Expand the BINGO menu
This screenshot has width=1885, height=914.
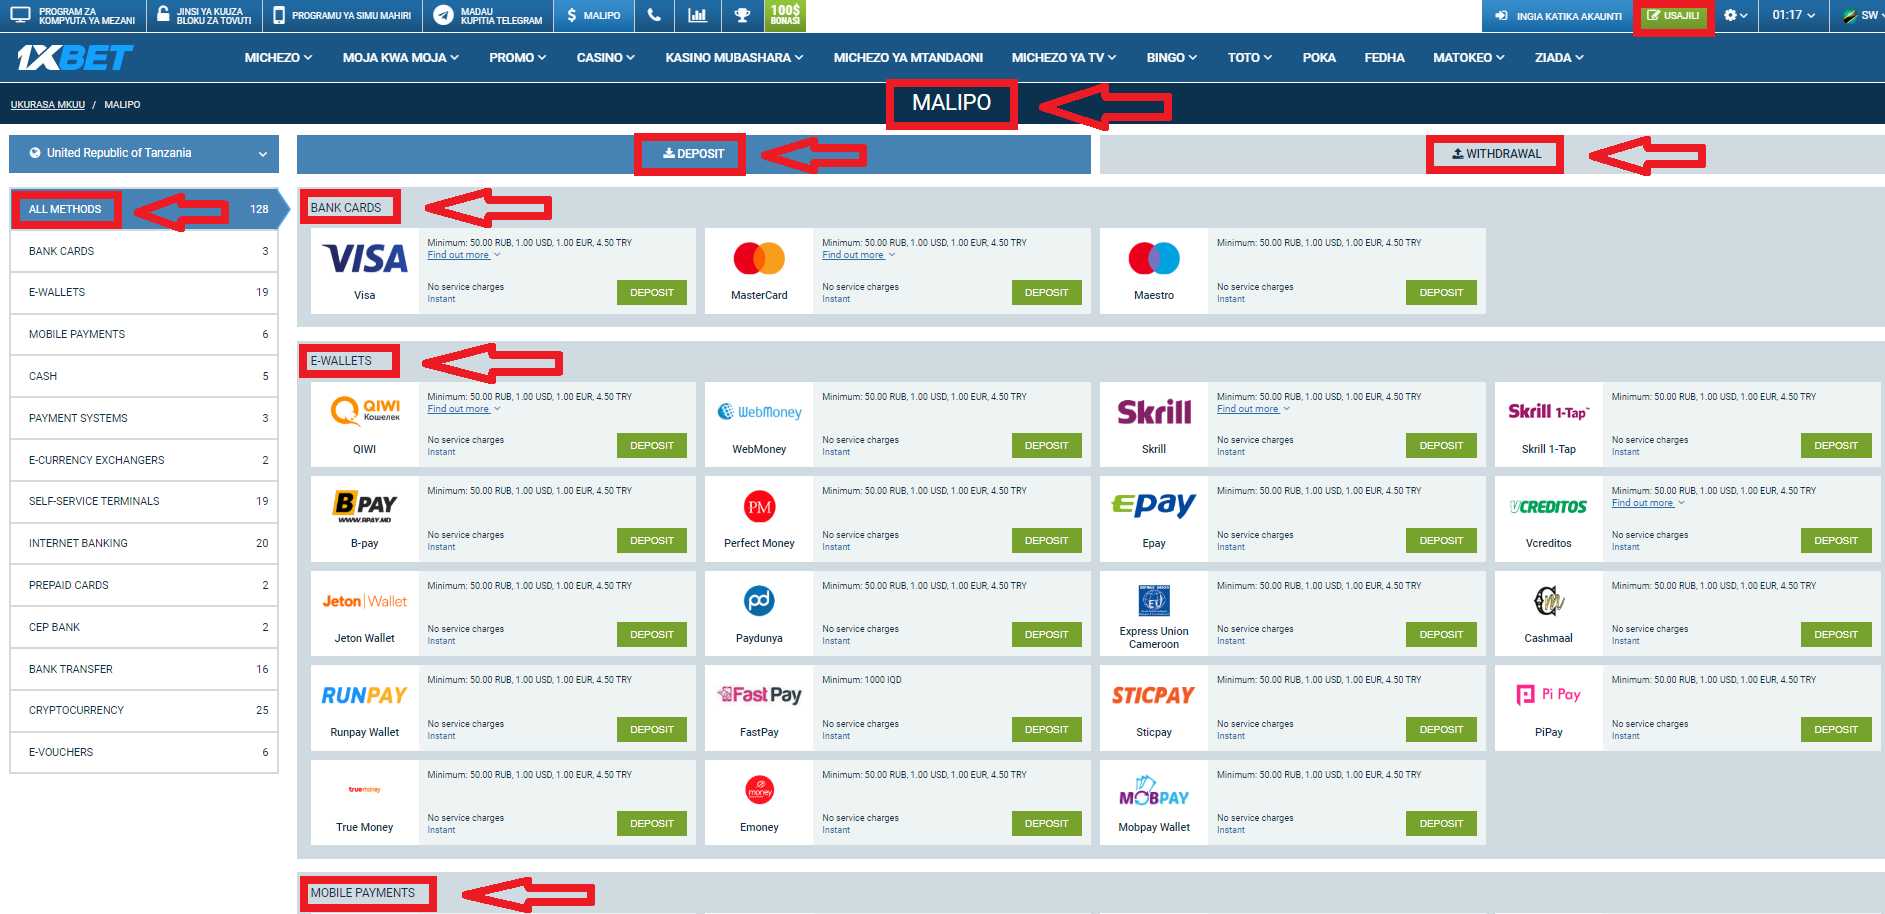point(1171,58)
